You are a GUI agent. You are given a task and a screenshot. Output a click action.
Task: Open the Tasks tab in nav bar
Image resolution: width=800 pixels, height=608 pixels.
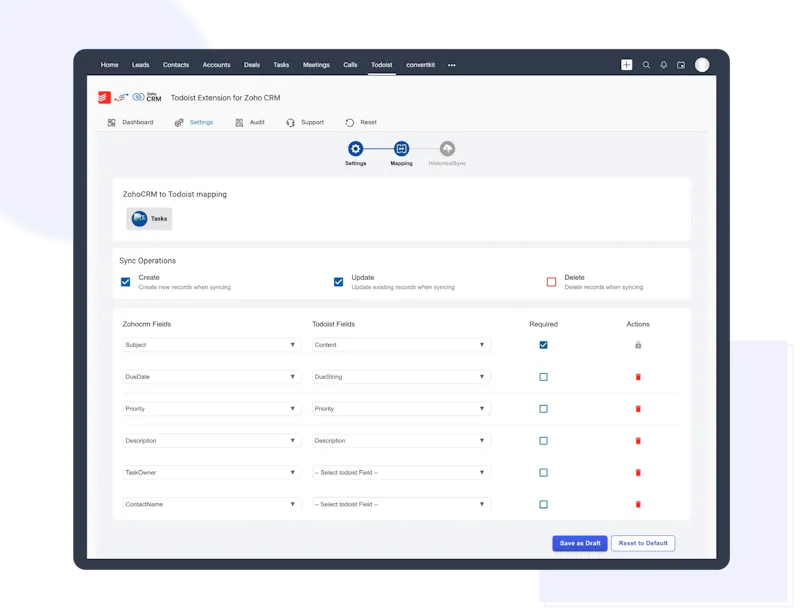point(281,65)
